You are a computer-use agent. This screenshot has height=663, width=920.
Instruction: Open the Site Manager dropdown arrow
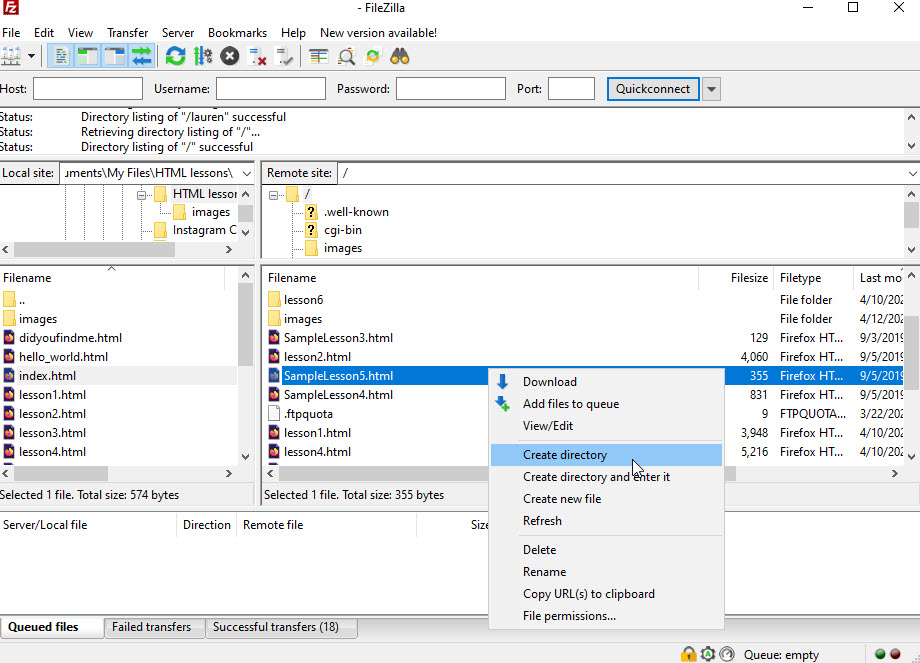click(x=31, y=57)
